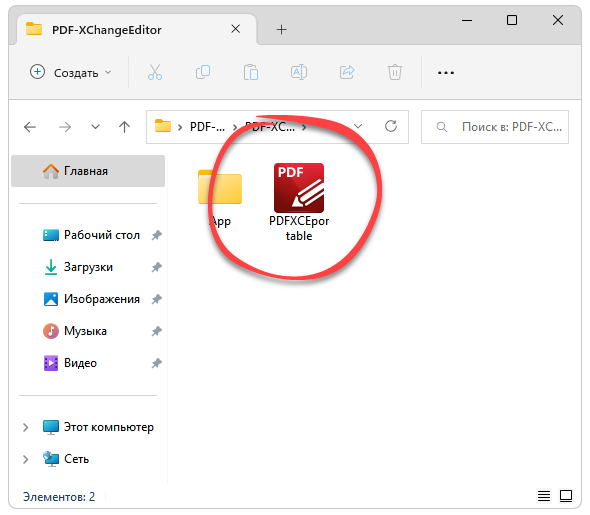Click the Share icon in toolbar
590x515 pixels.
347,72
